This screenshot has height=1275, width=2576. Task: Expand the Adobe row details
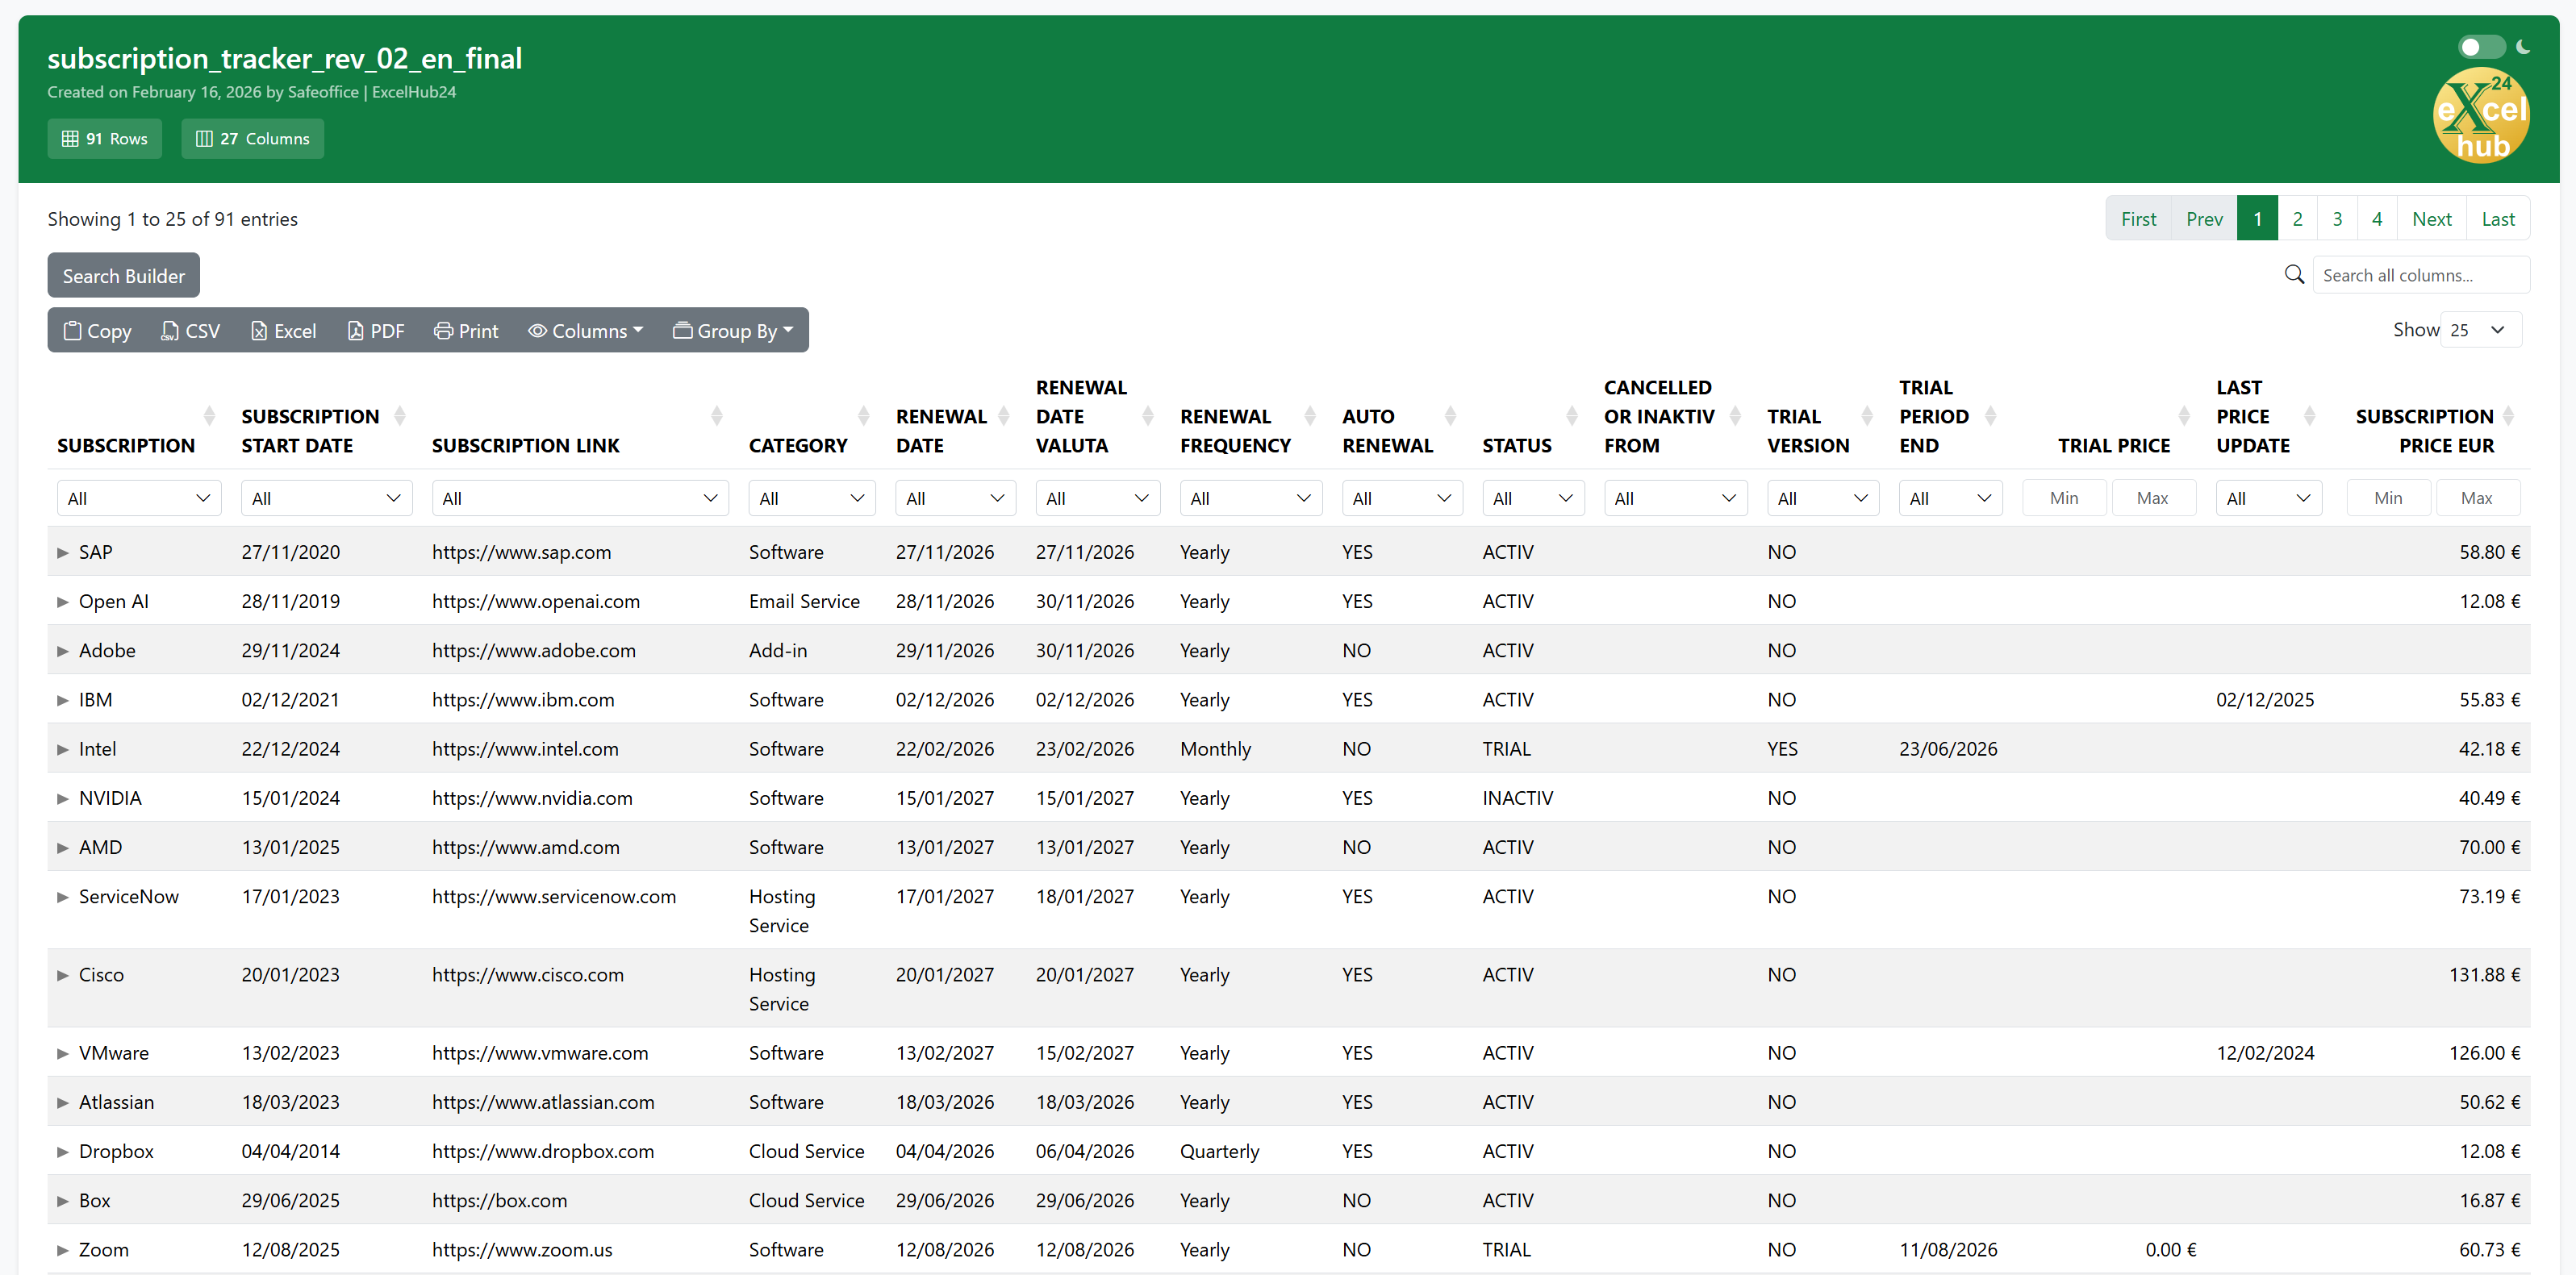pyautogui.click(x=62, y=650)
